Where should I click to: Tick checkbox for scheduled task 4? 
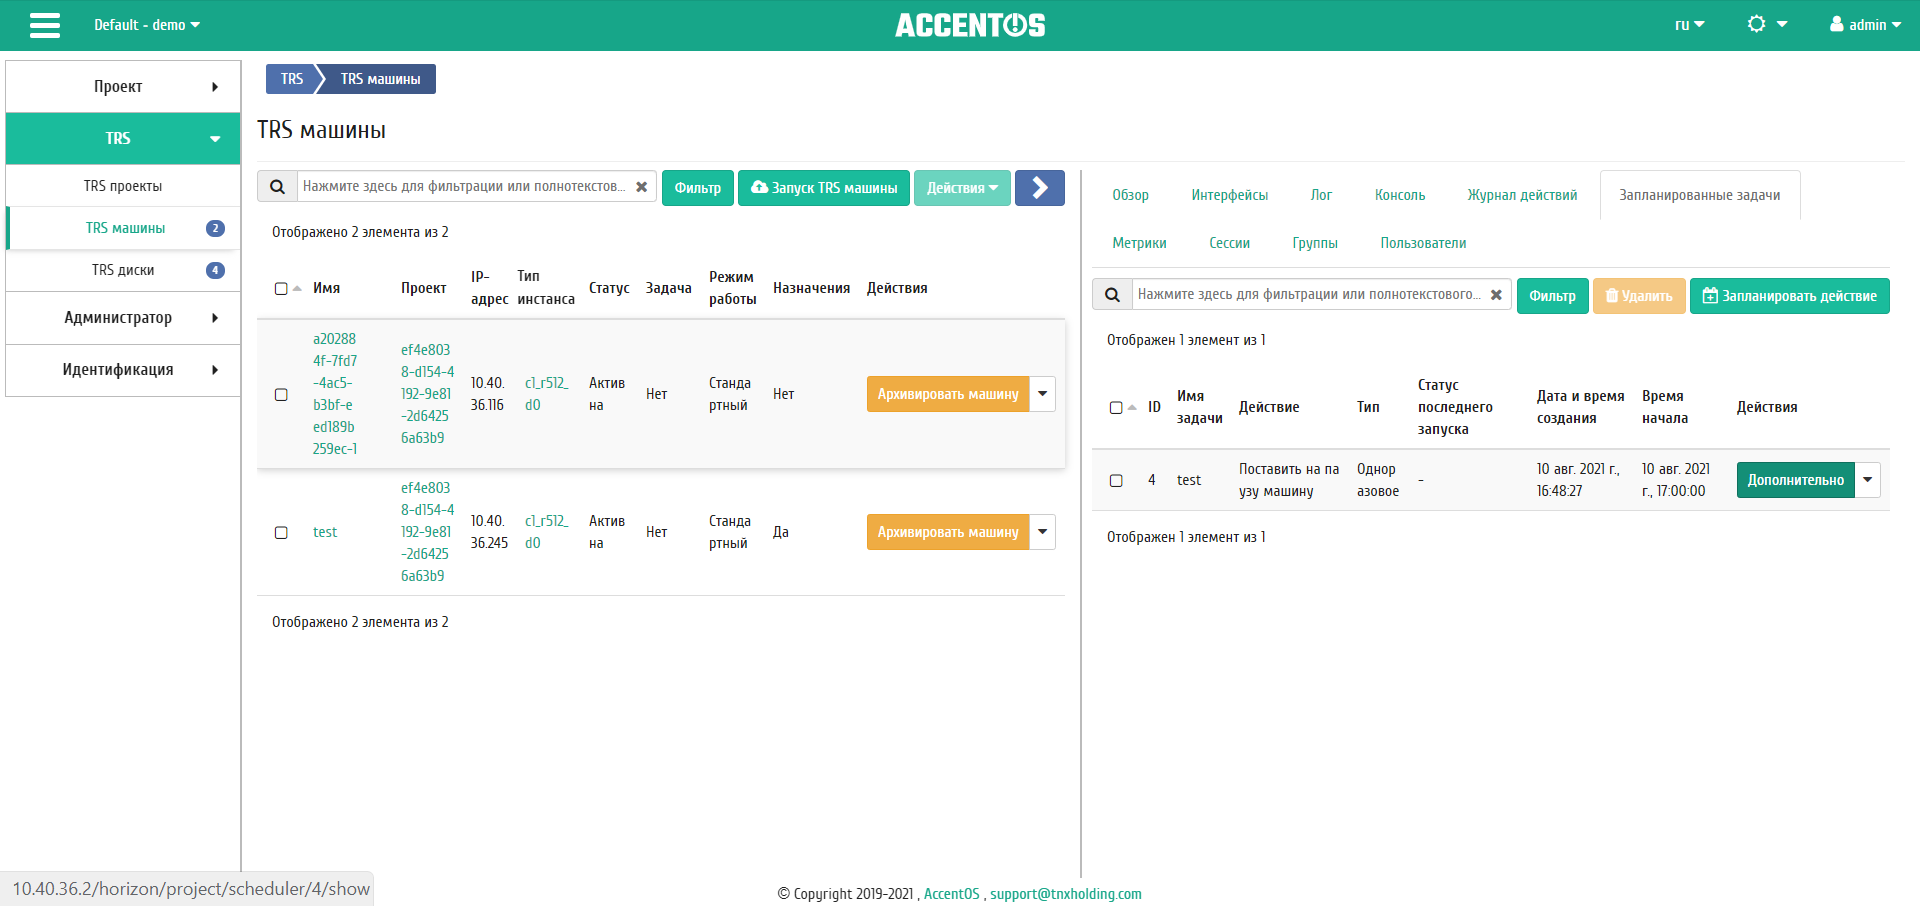[x=1116, y=480]
